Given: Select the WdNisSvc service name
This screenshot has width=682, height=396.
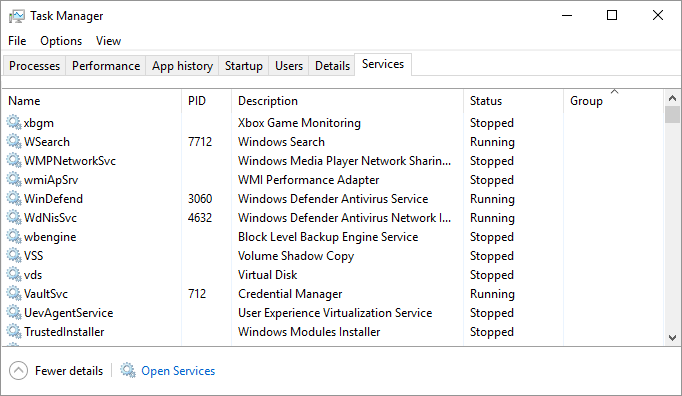Looking at the screenshot, I should point(50,218).
